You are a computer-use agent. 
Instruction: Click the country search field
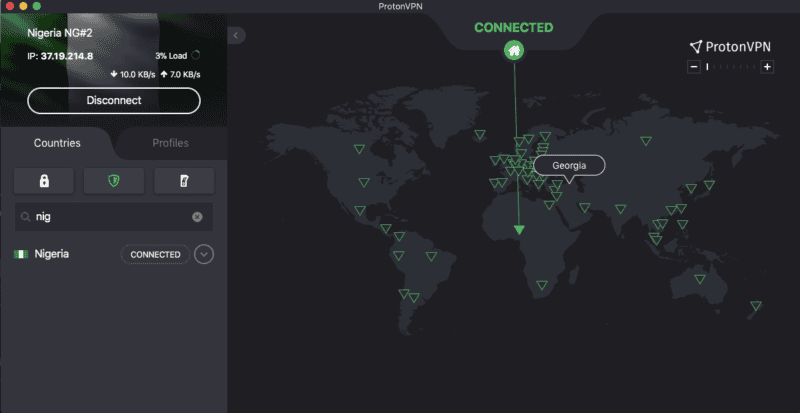click(114, 217)
